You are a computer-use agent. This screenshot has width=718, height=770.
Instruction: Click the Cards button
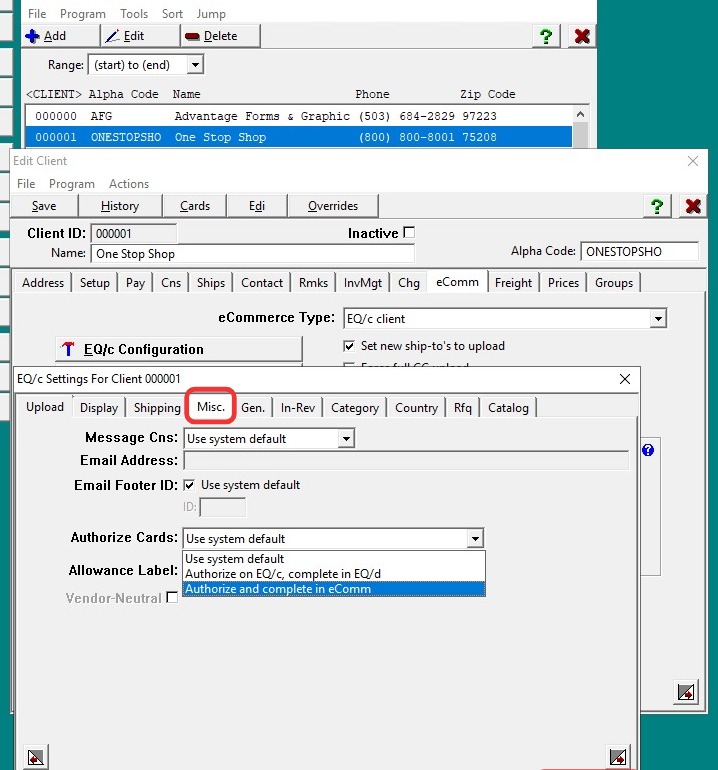[x=194, y=206]
